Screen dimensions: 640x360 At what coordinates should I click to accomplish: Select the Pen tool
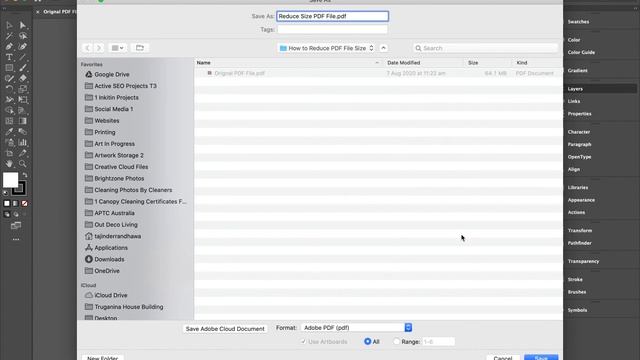click(x=9, y=47)
